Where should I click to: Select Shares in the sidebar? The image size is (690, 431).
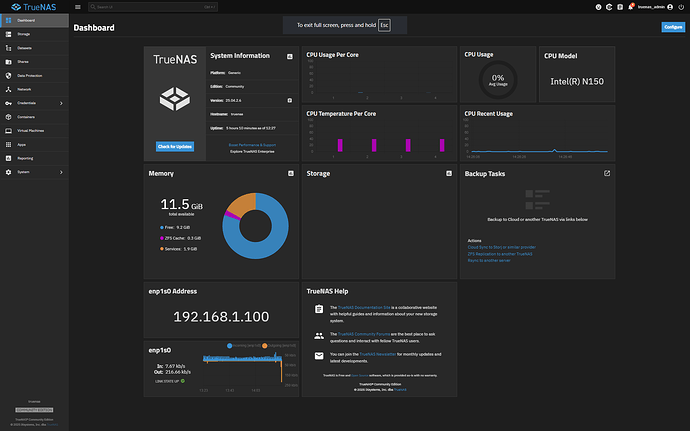click(34, 62)
